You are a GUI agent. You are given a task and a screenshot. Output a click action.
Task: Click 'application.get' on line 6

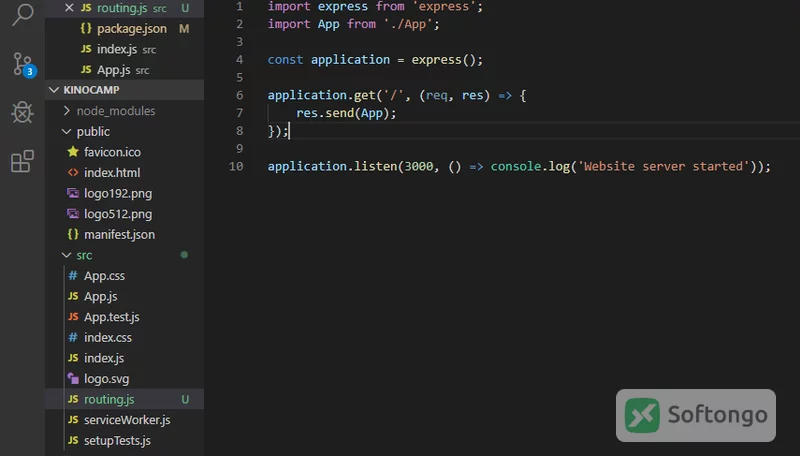coord(321,95)
